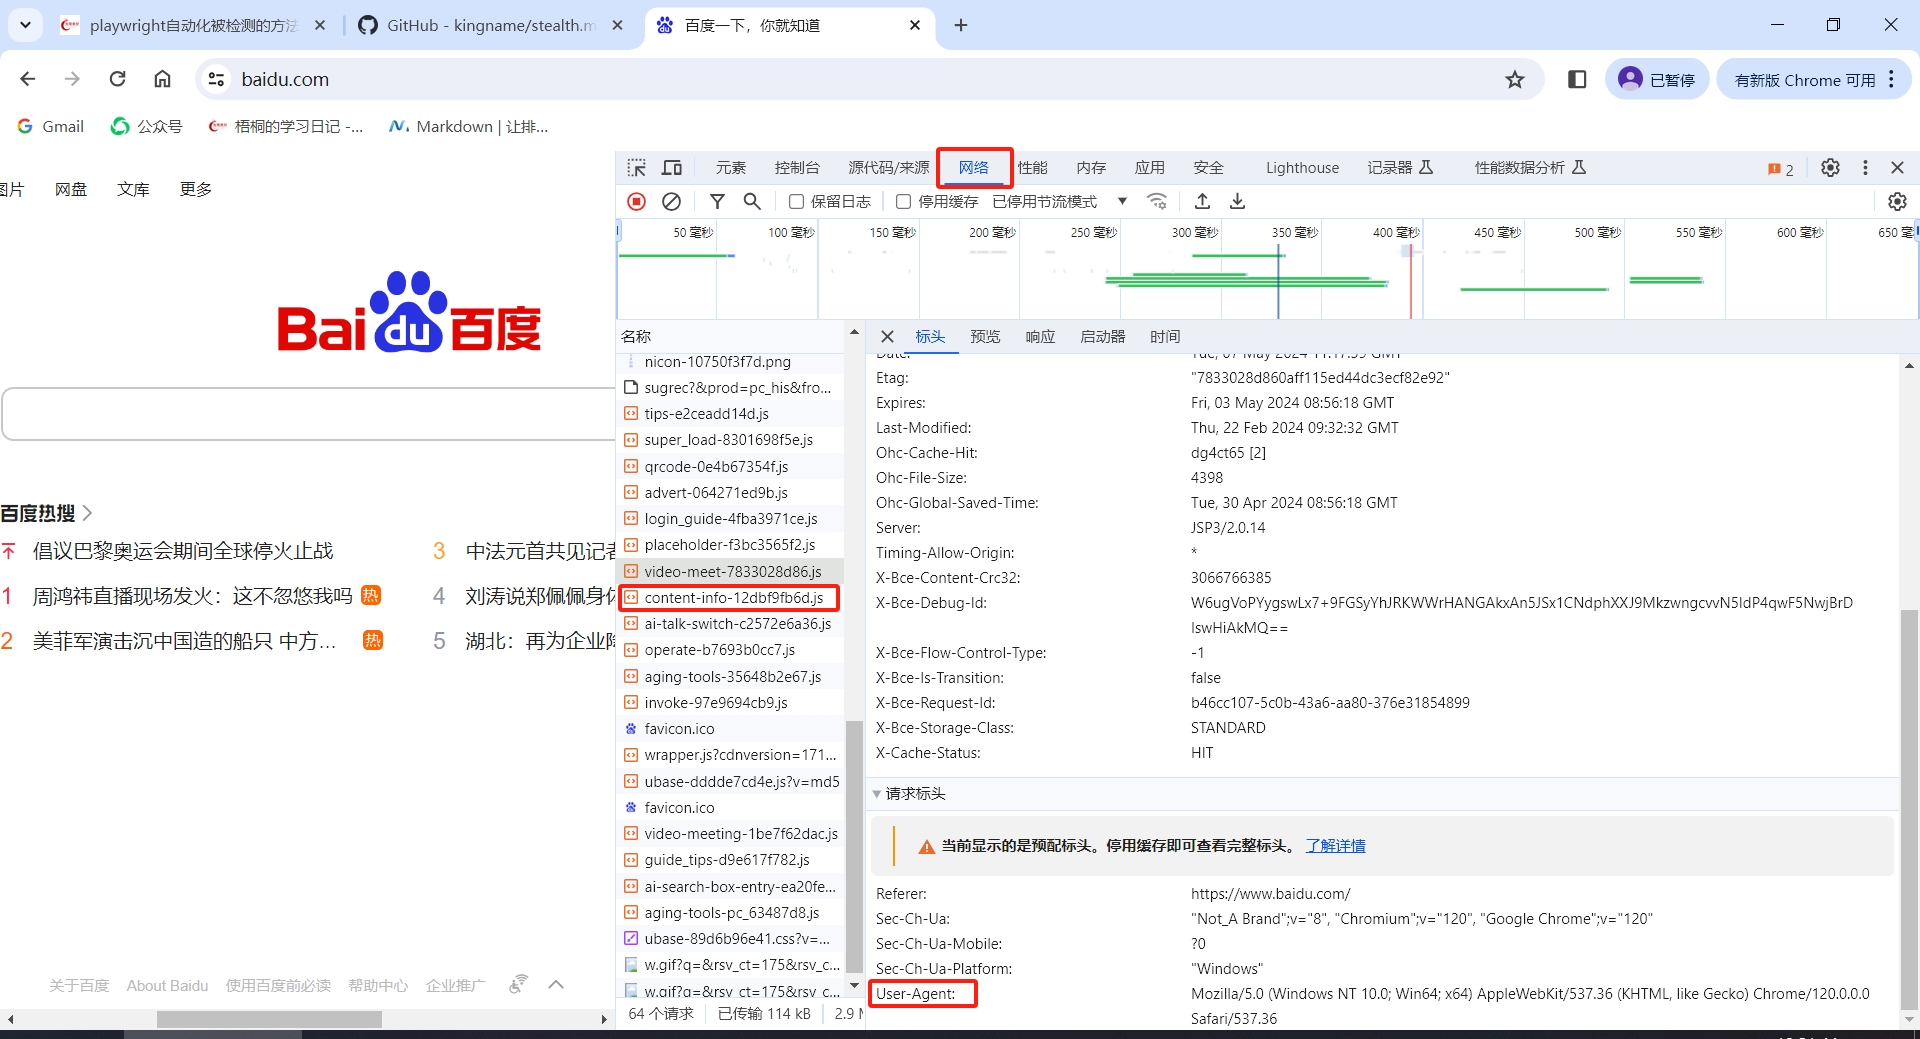The width and height of the screenshot is (1920, 1039).
Task: Open the 了解详情 link
Action: click(1335, 846)
